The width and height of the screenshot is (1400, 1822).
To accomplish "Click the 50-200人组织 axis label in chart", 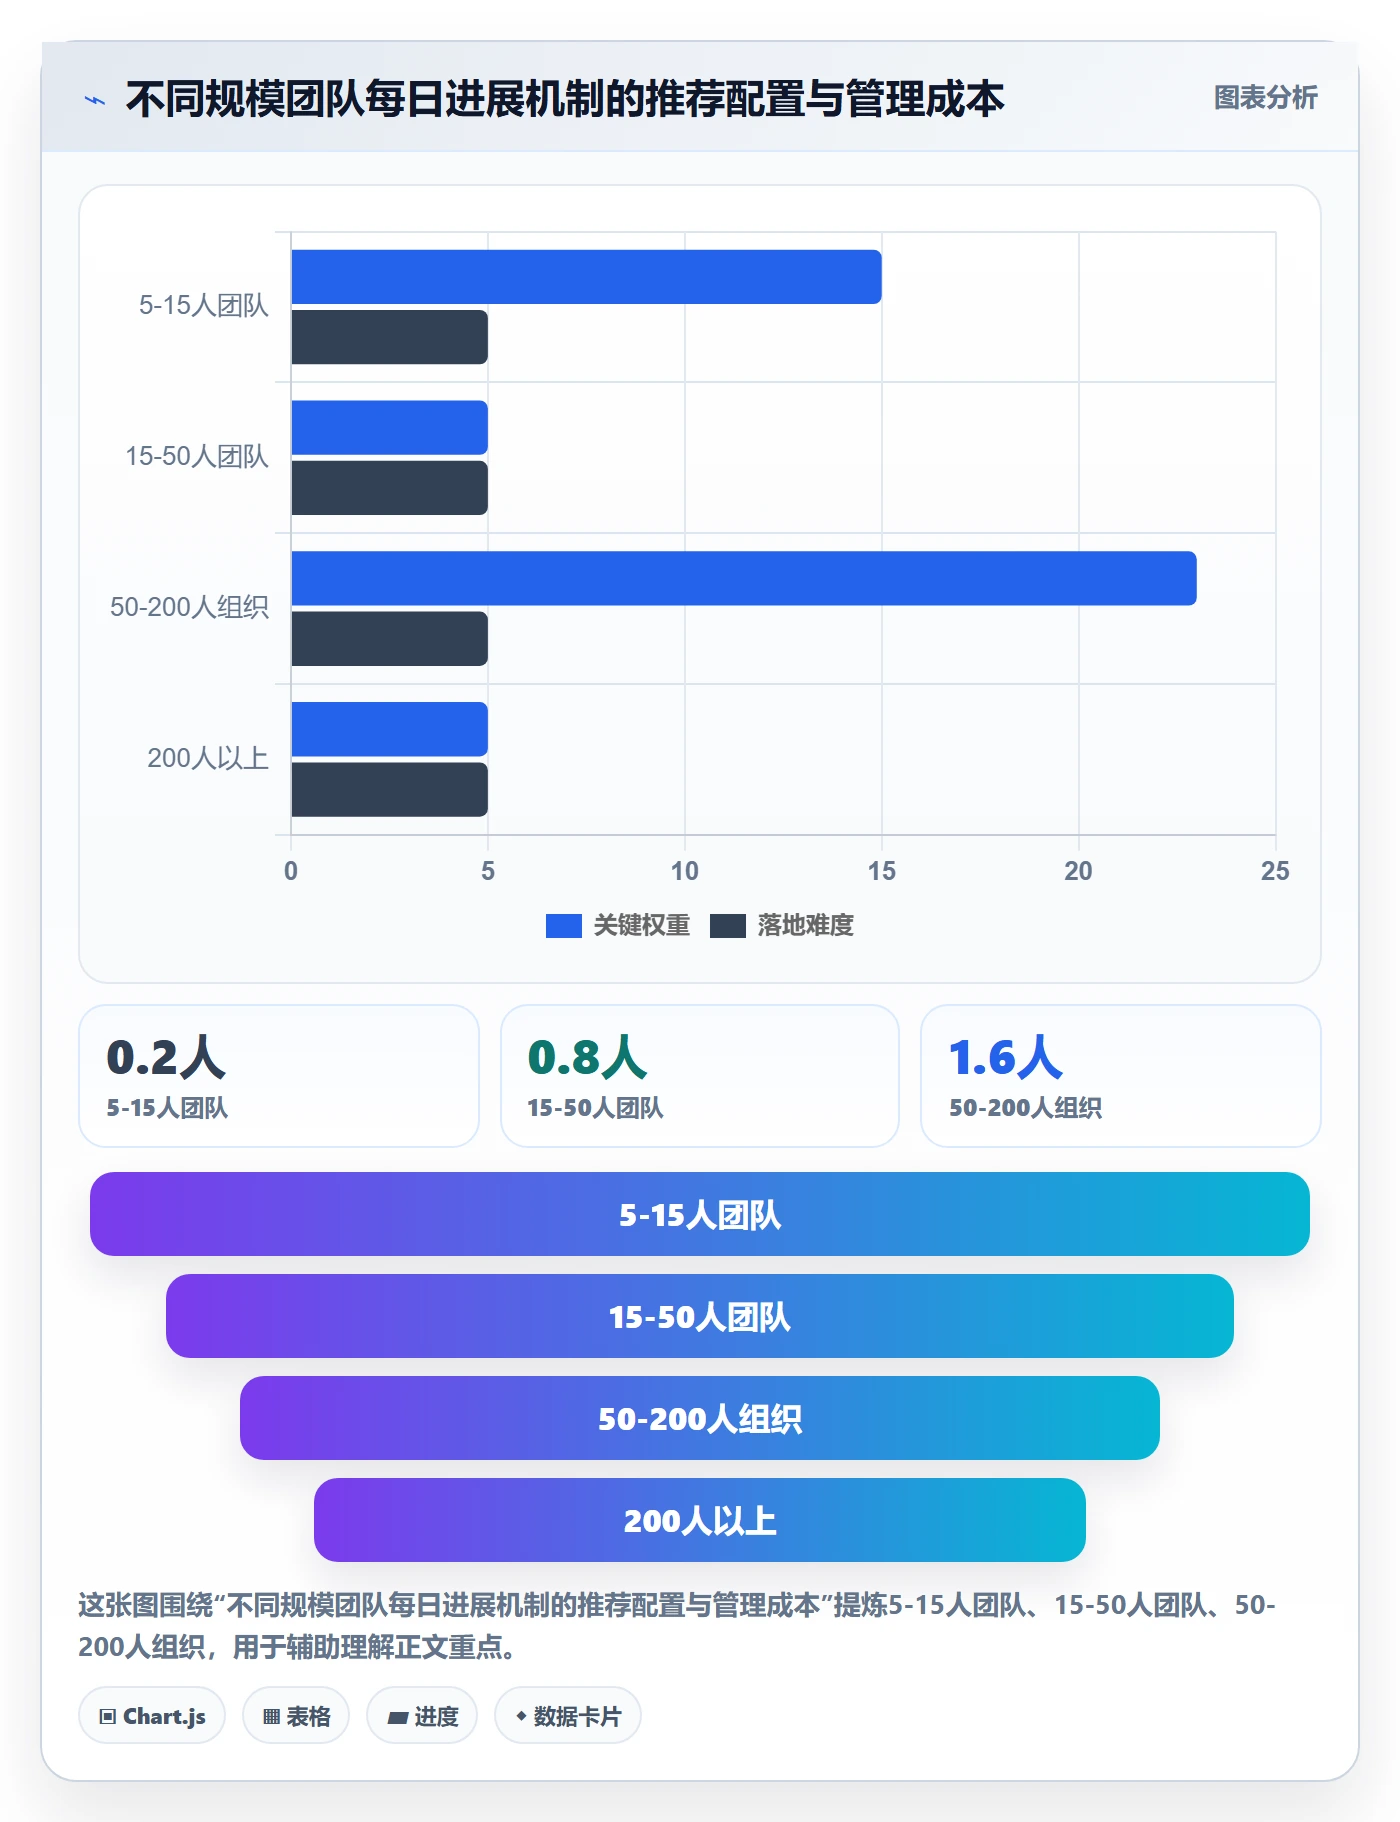I will [x=189, y=608].
